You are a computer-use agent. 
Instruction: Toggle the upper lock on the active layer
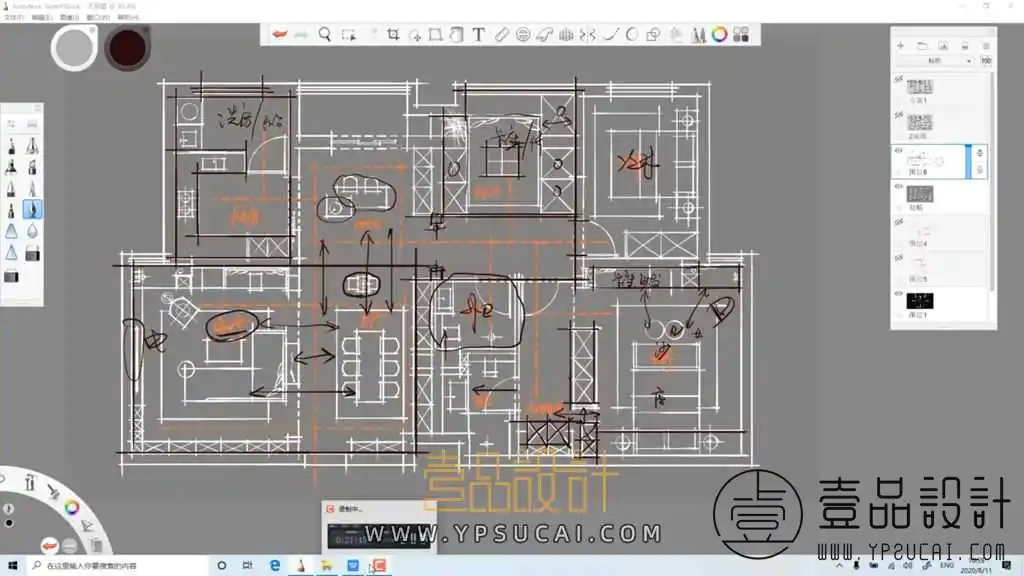click(980, 153)
